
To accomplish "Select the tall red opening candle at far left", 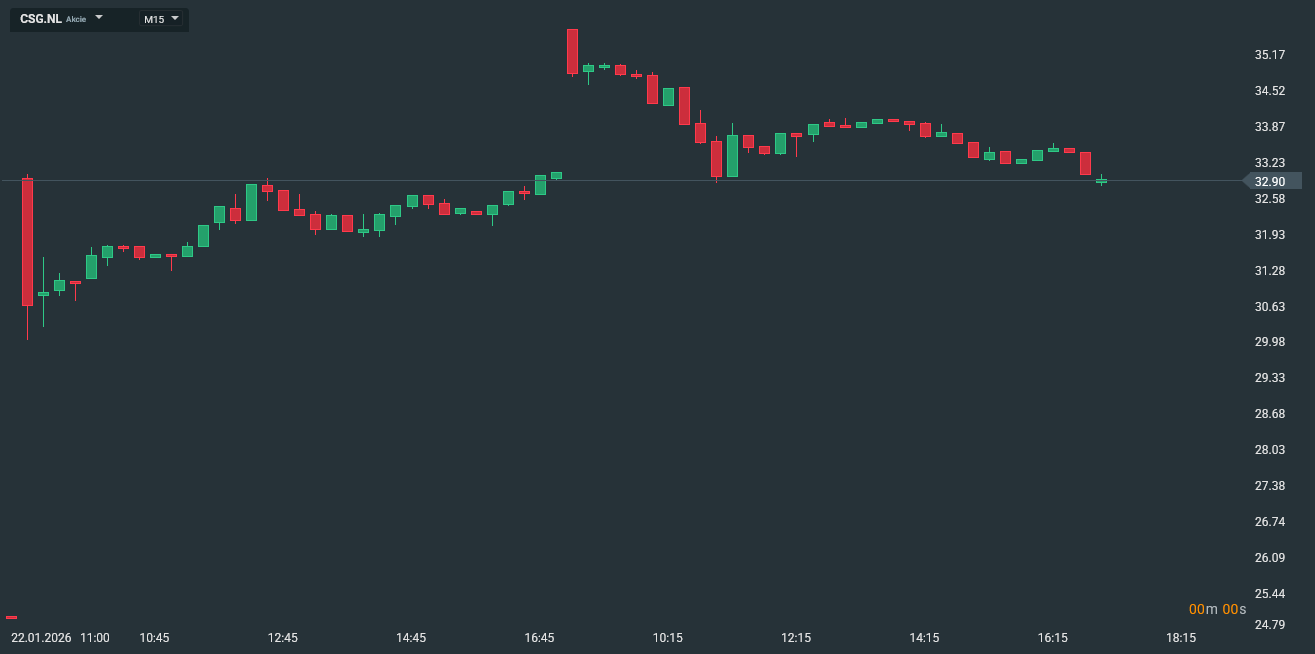I will point(27,241).
